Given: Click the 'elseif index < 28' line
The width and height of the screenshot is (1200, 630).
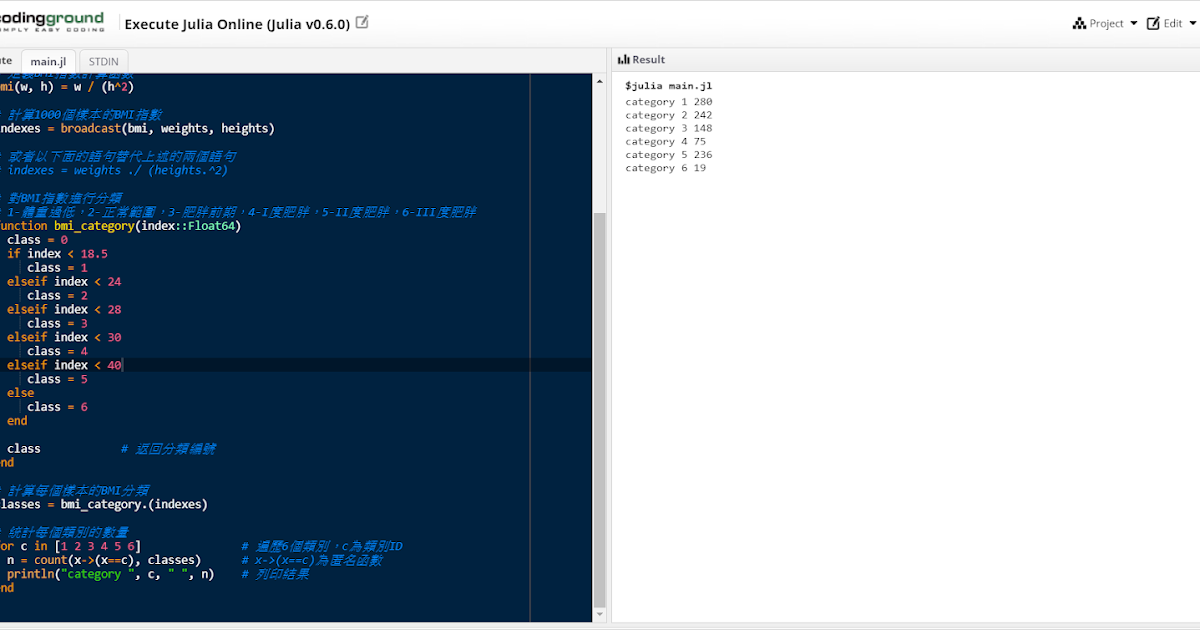Looking at the screenshot, I should coord(64,310).
